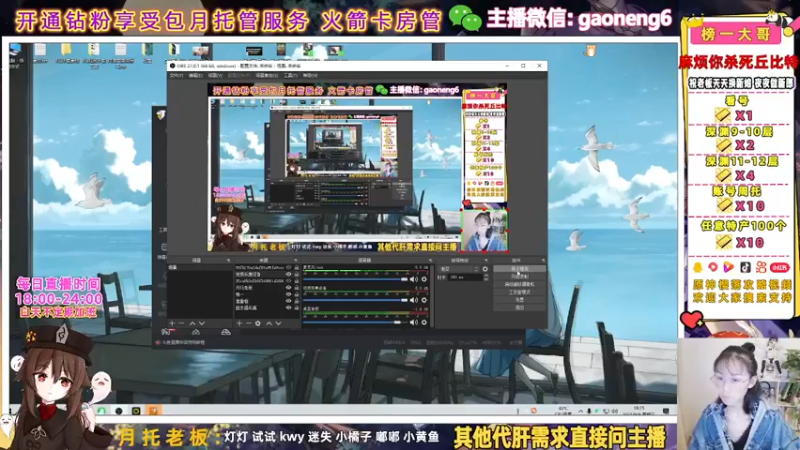
Task: Hide the 榜一 source
Action: point(289,294)
